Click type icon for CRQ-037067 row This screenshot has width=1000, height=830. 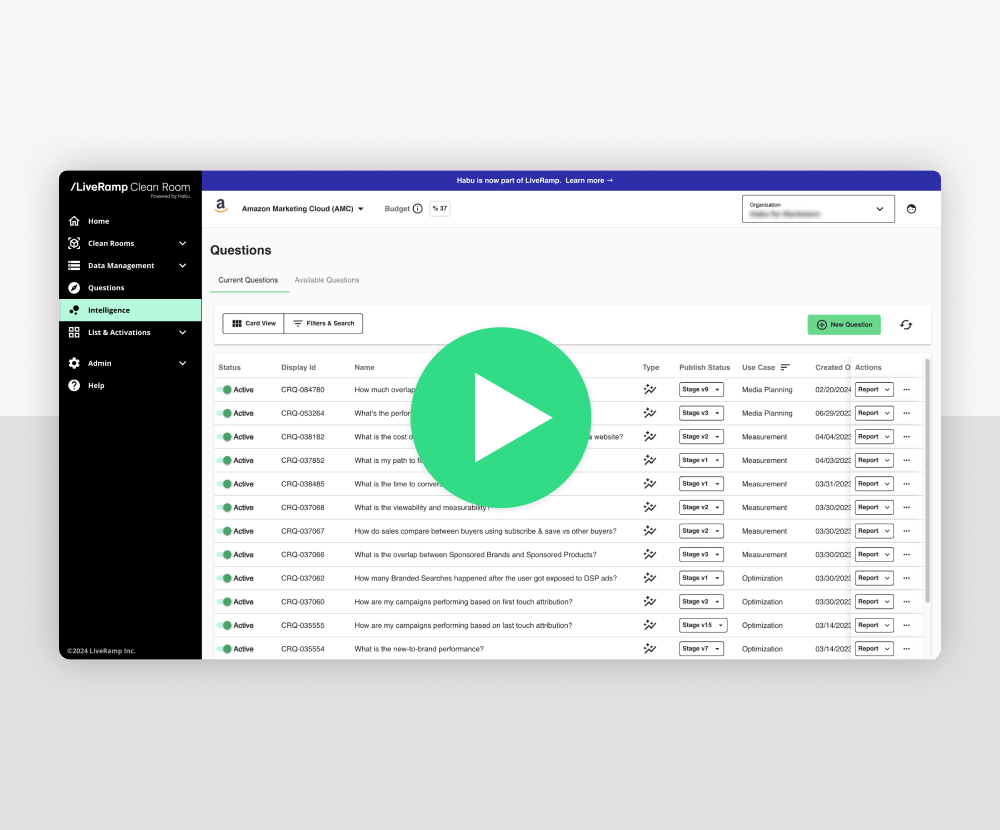pos(650,531)
